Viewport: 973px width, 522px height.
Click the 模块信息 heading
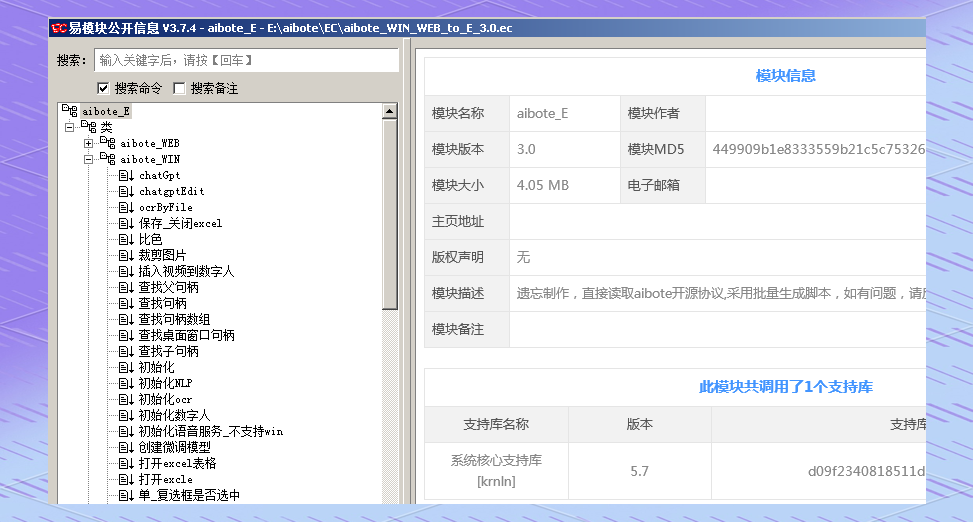785,76
